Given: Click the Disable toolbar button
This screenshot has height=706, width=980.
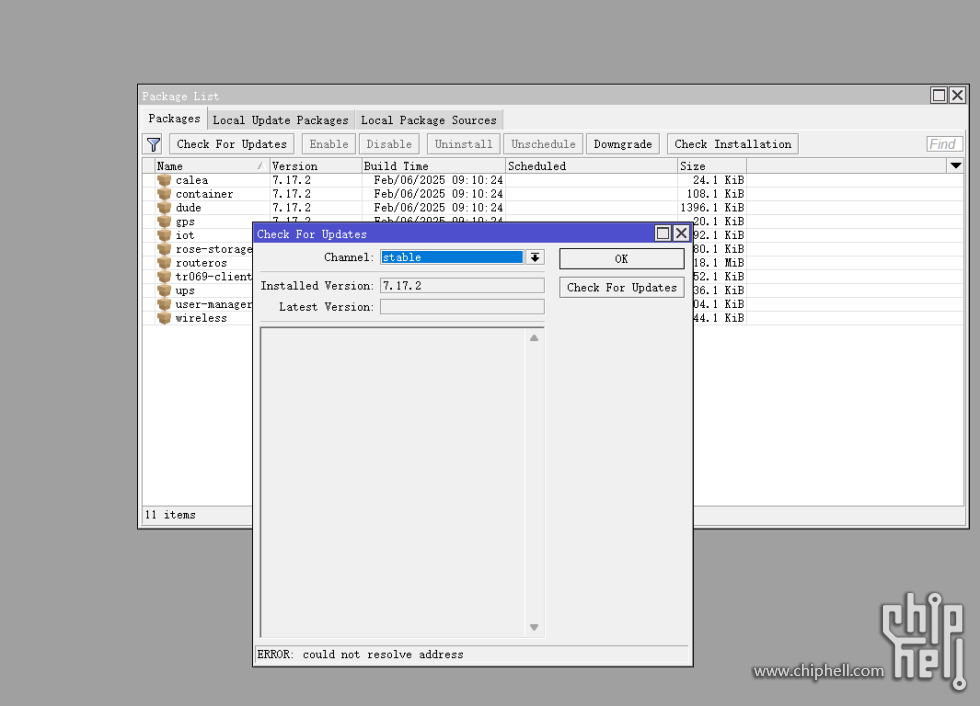Looking at the screenshot, I should point(389,144).
